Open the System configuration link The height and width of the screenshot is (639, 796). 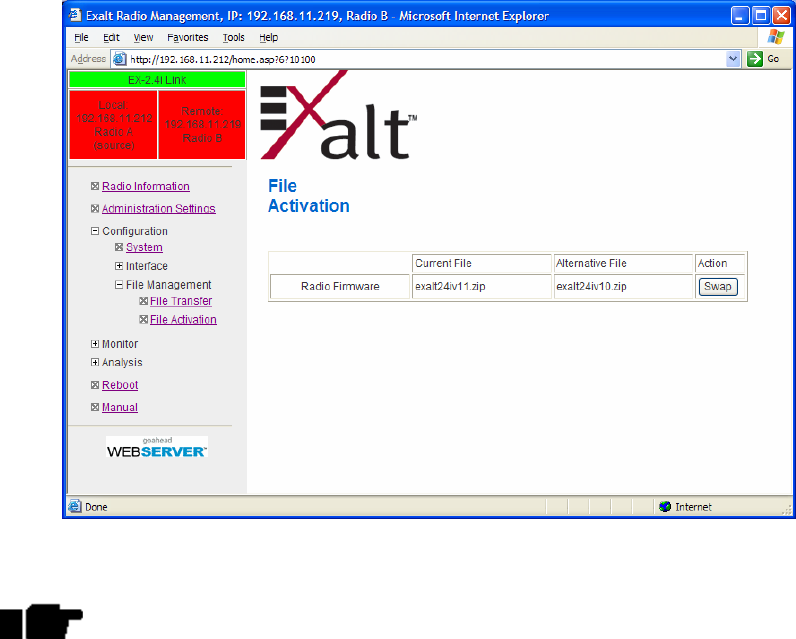pyautogui.click(x=144, y=247)
